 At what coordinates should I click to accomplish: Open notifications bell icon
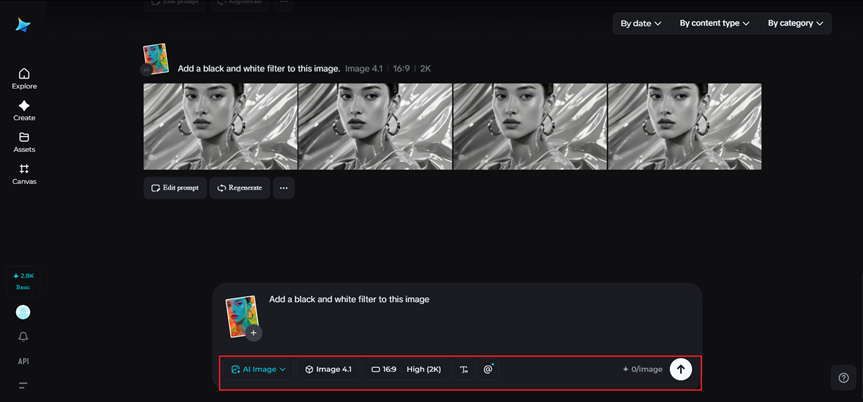click(23, 337)
